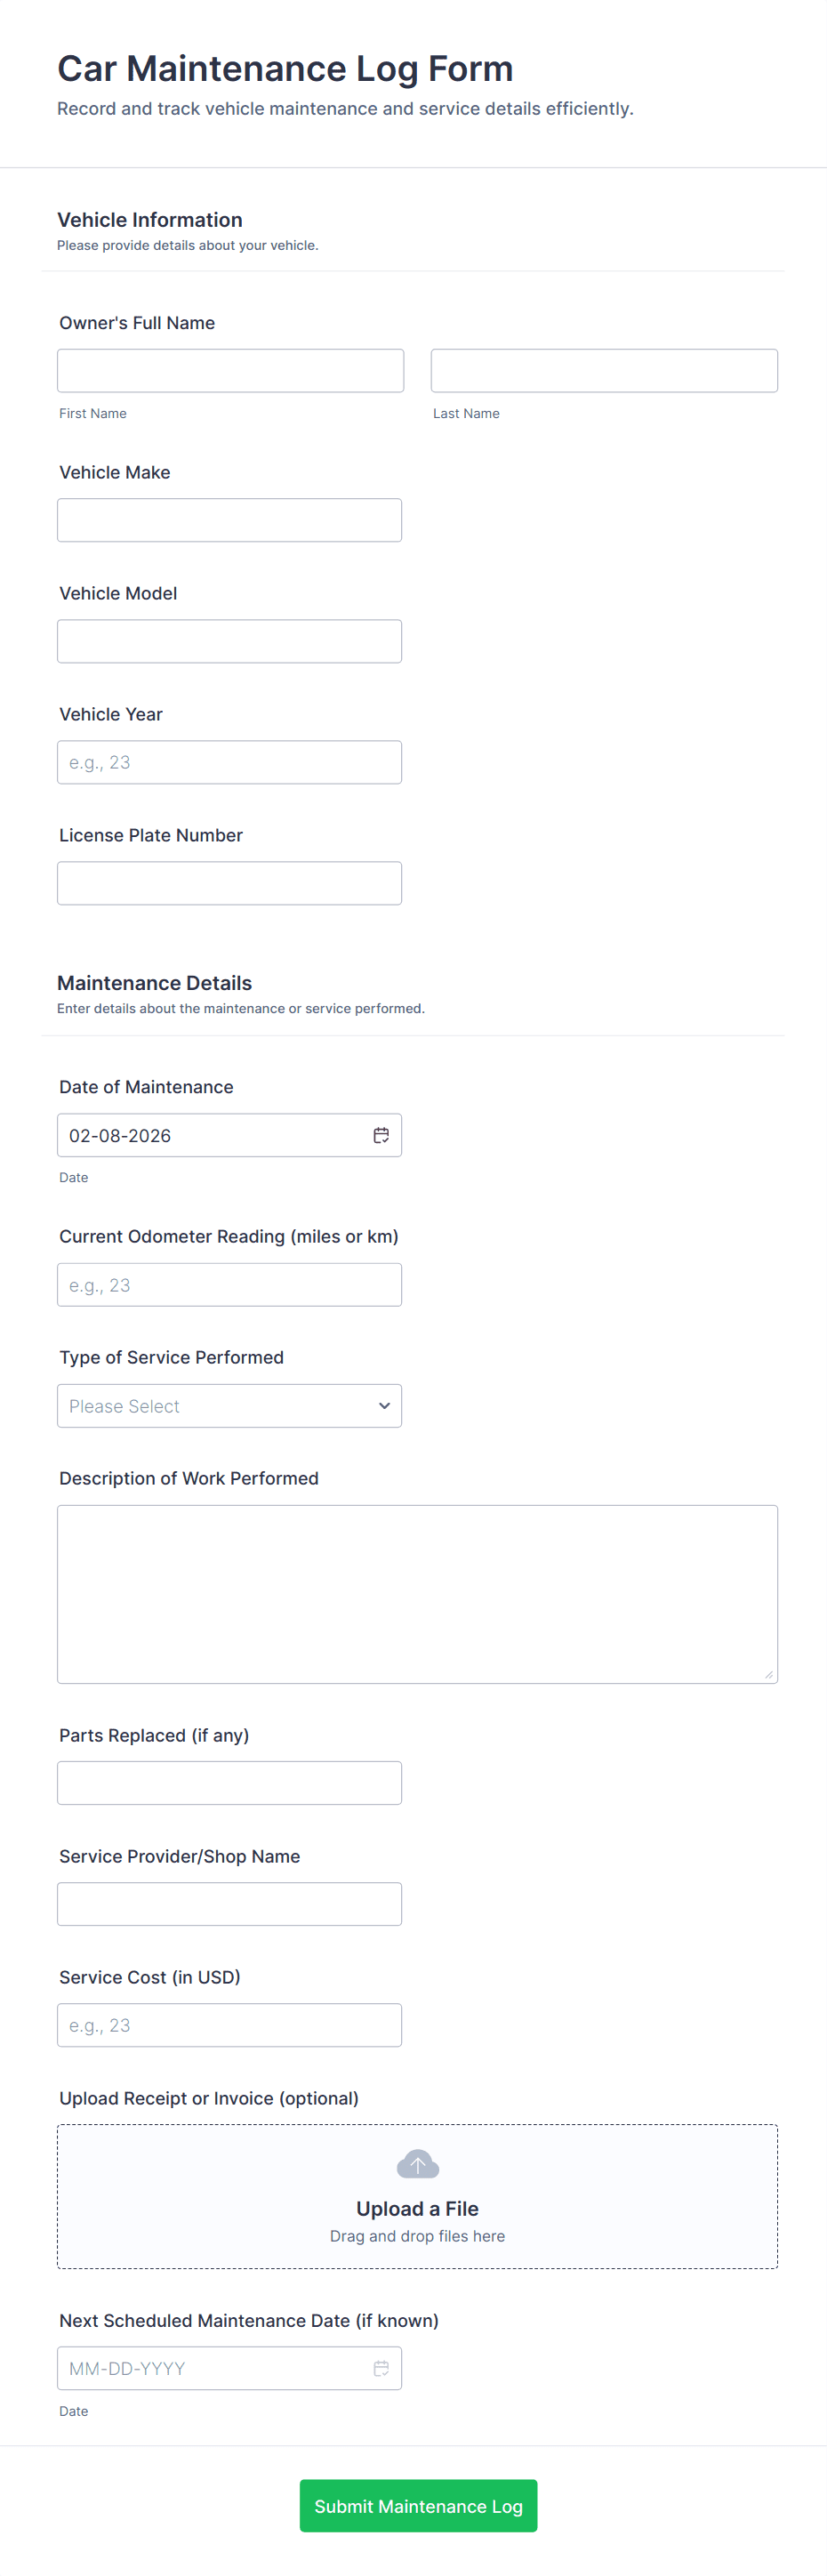The height and width of the screenshot is (2576, 827).
Task: Open calendar icon for Next Scheduled Maintenance Date
Action: pos(381,2367)
